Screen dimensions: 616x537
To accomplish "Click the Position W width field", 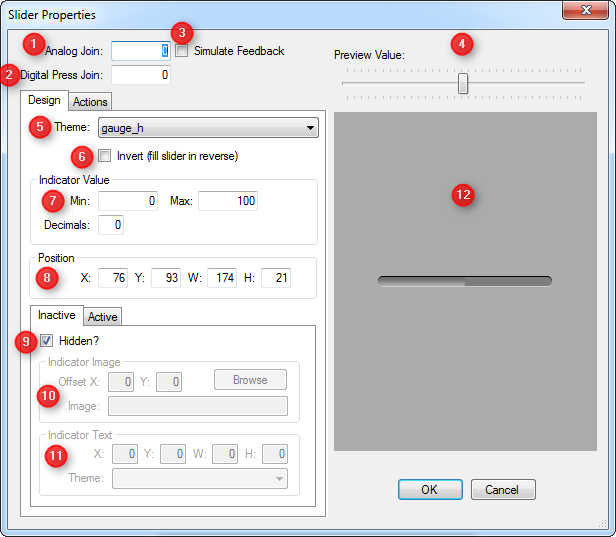I will coord(221,277).
